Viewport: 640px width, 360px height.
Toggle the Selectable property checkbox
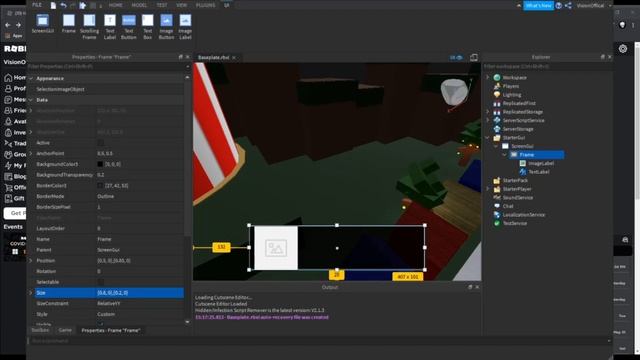pos(100,282)
